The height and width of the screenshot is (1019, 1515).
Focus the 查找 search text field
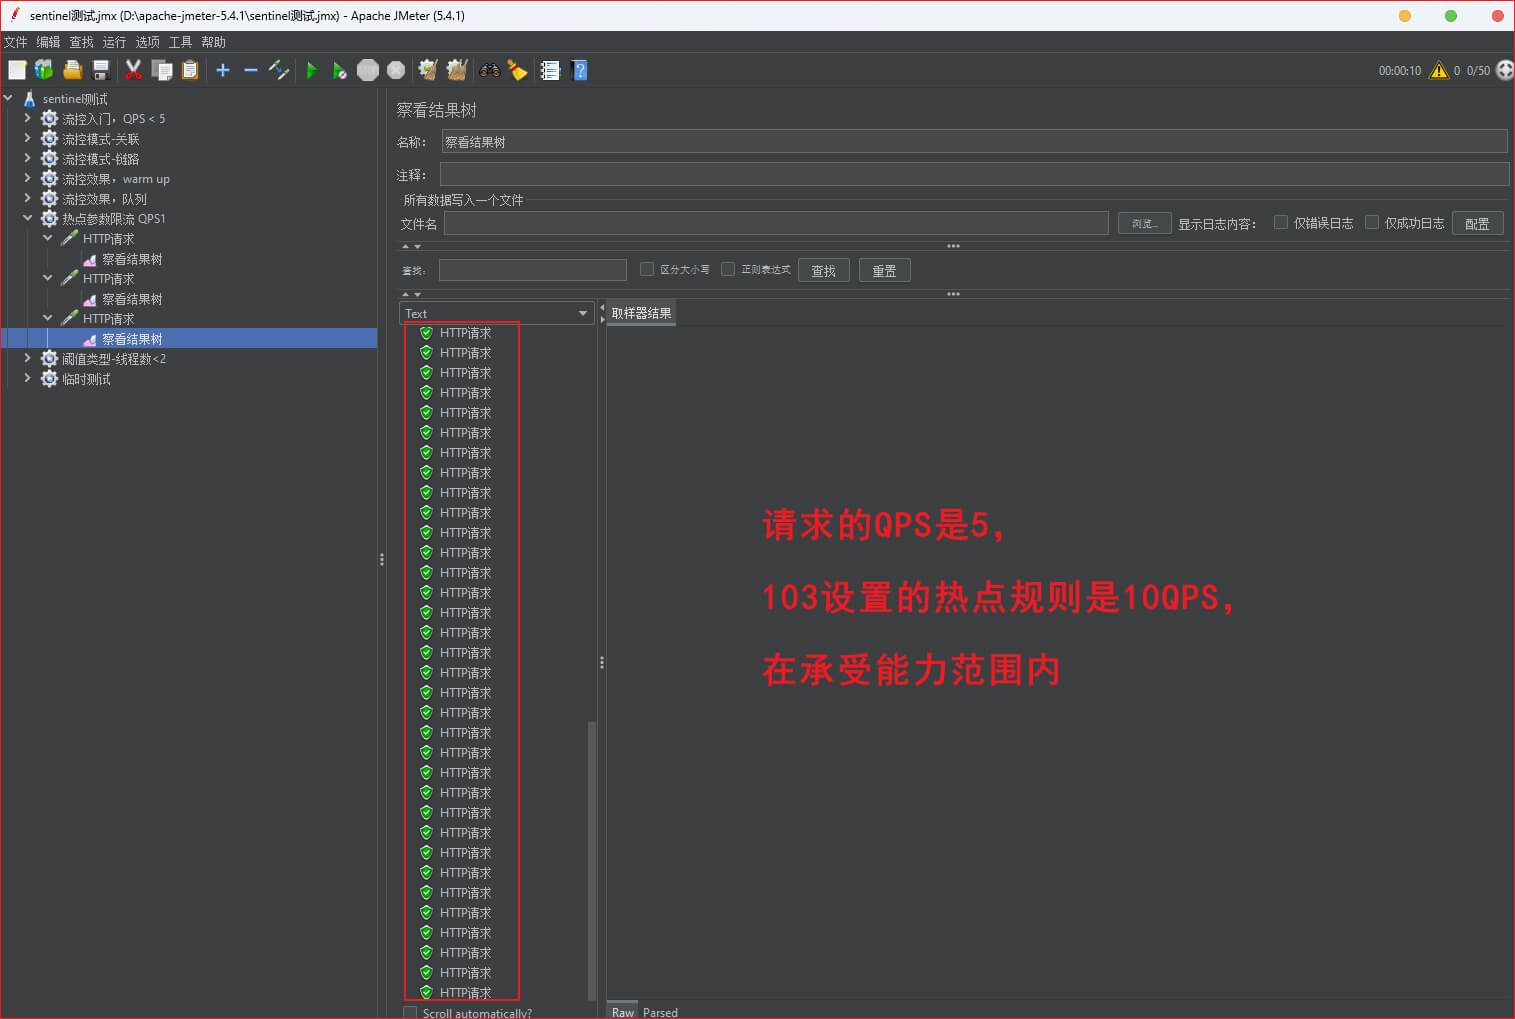point(533,270)
